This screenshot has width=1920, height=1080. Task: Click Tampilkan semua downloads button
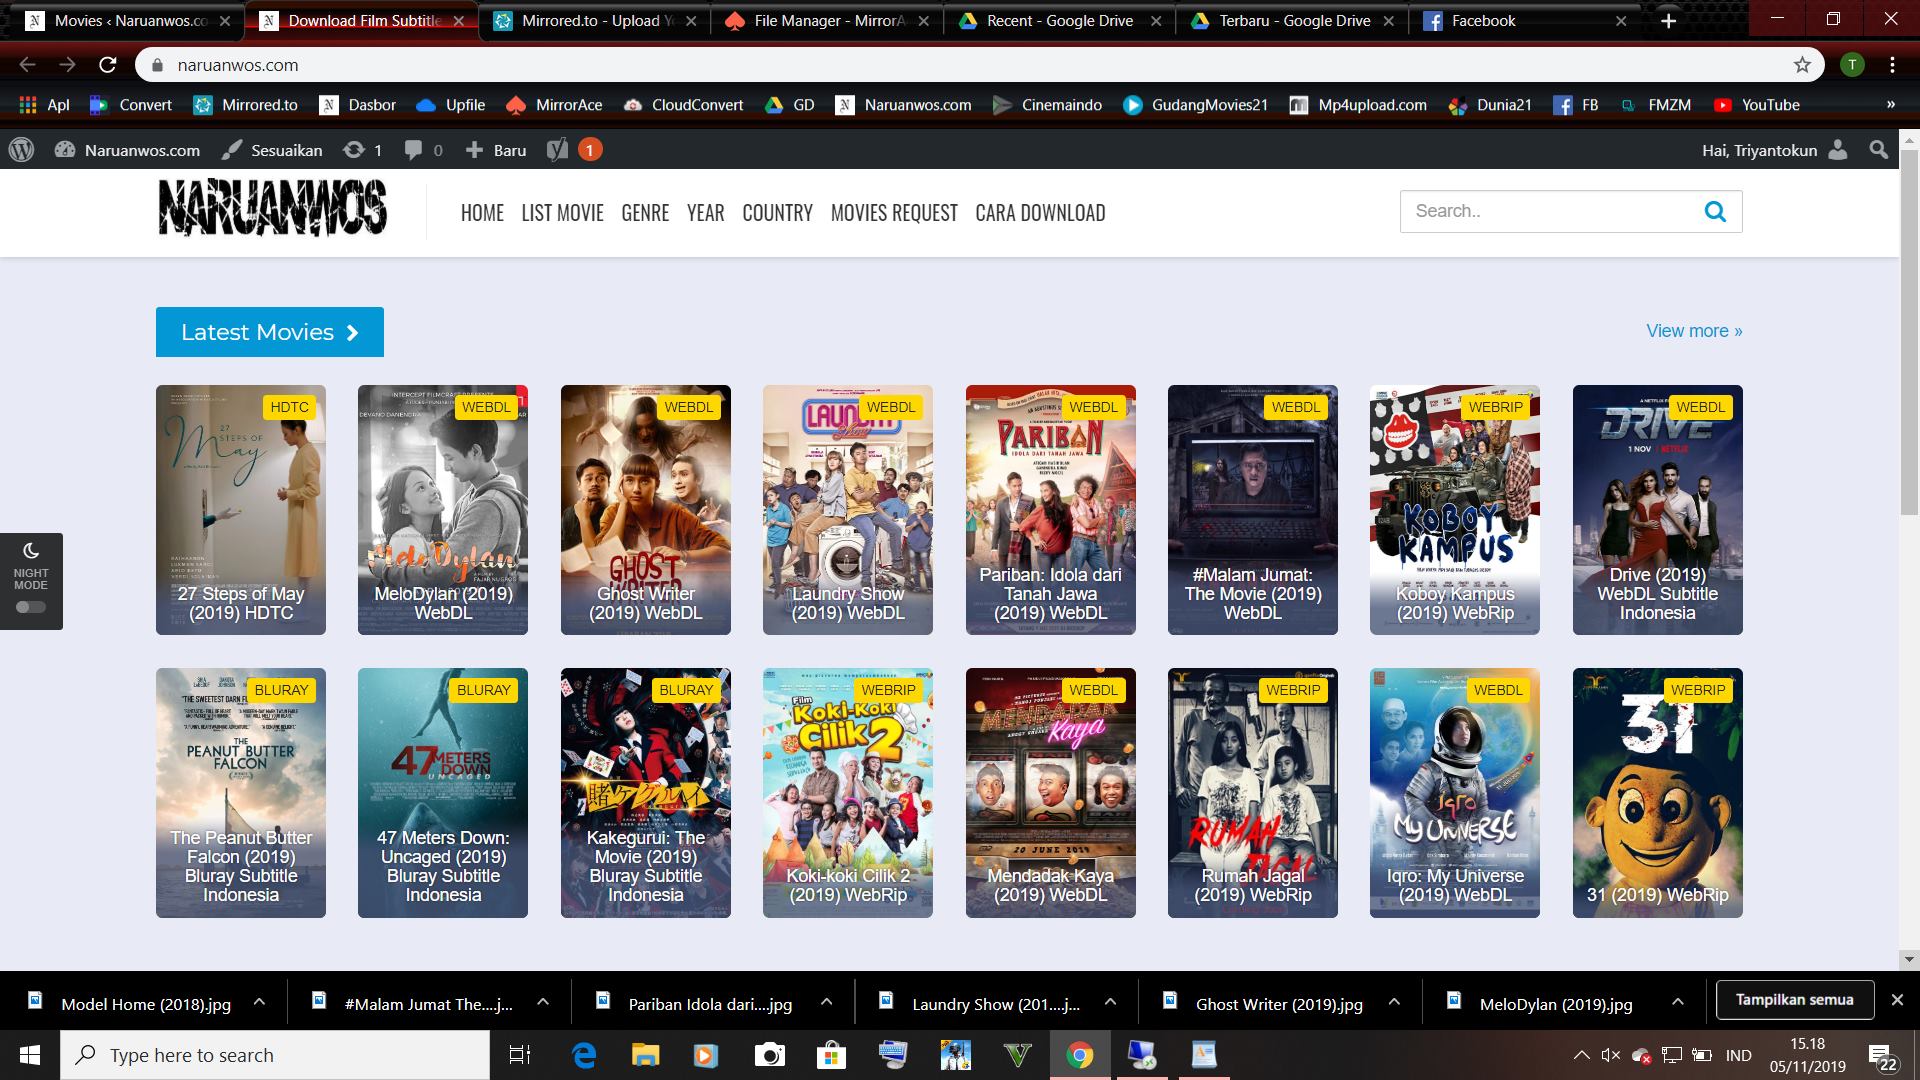(1794, 1000)
